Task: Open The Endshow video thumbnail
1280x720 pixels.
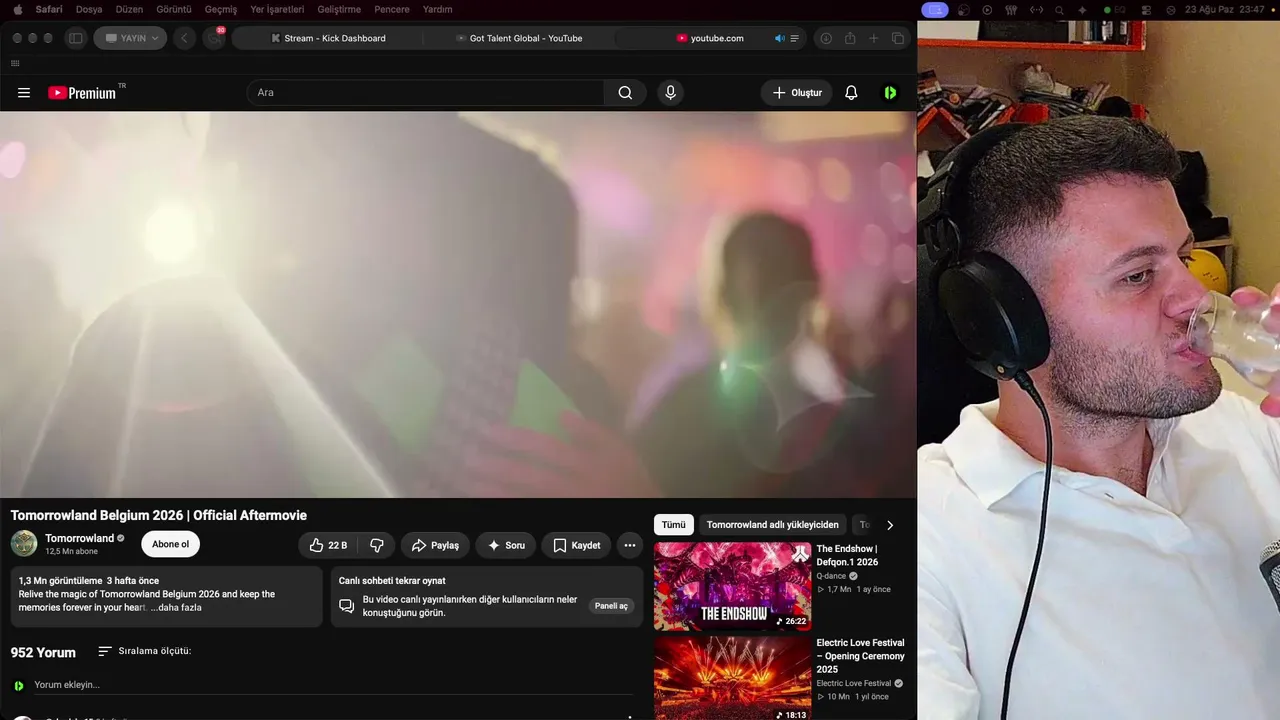Action: click(733, 586)
